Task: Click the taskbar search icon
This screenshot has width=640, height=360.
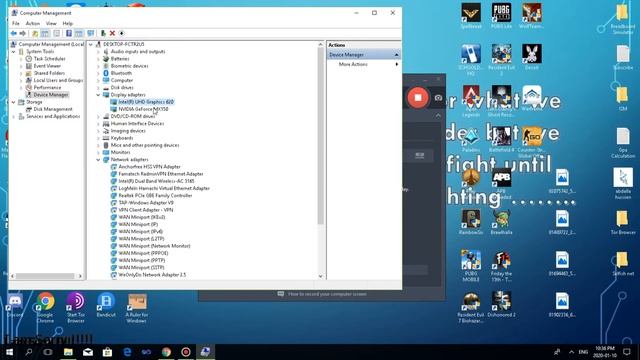Action: pos(29,352)
